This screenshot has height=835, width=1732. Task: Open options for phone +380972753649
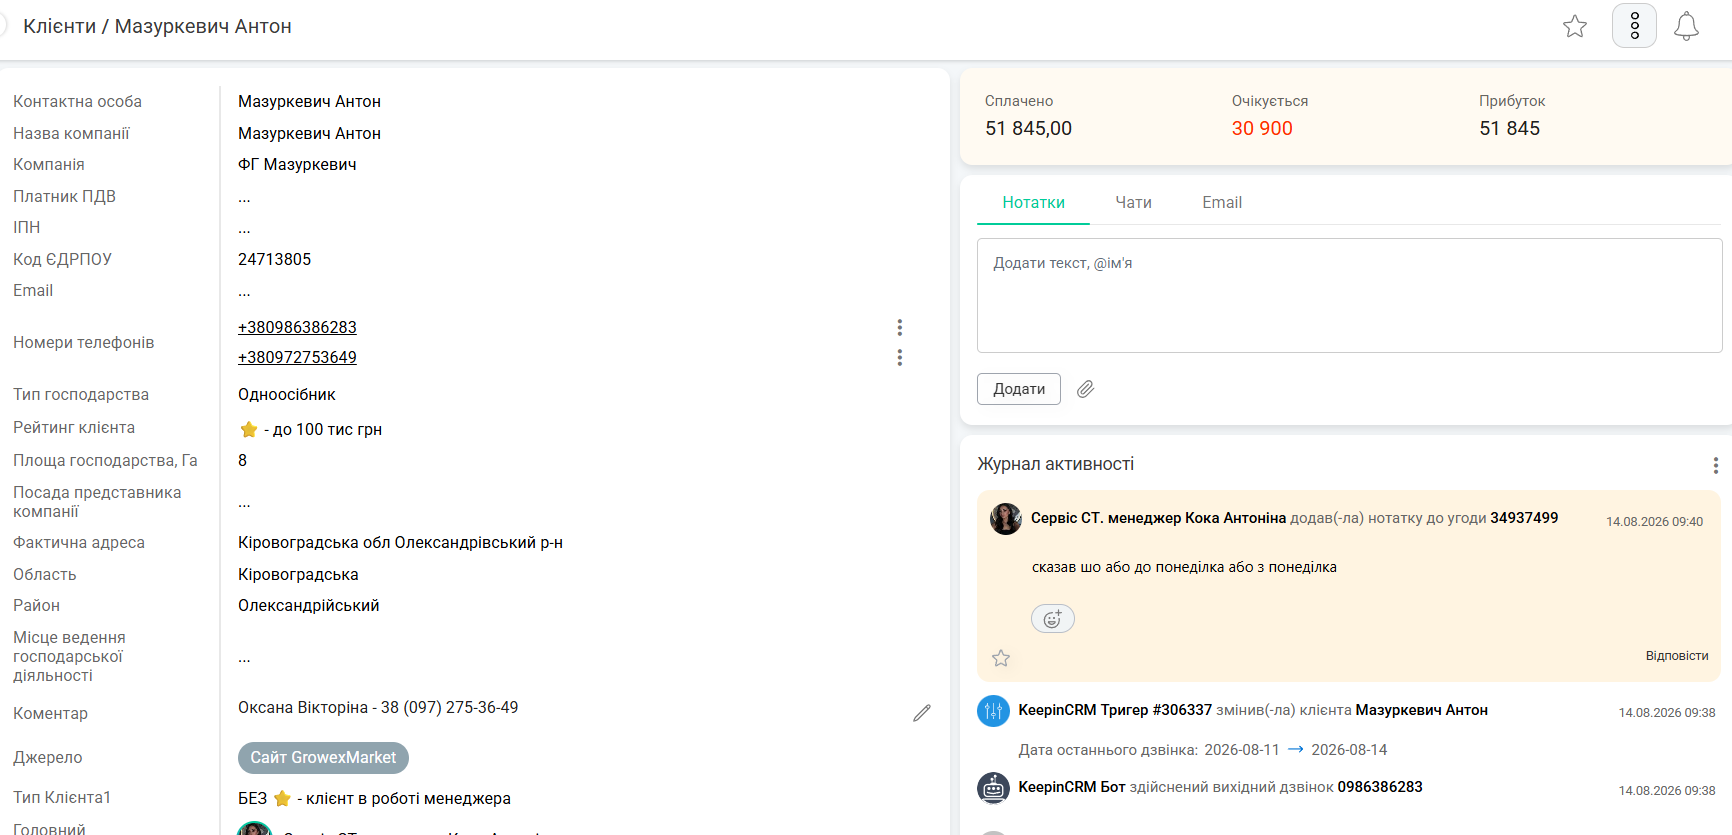tap(900, 357)
